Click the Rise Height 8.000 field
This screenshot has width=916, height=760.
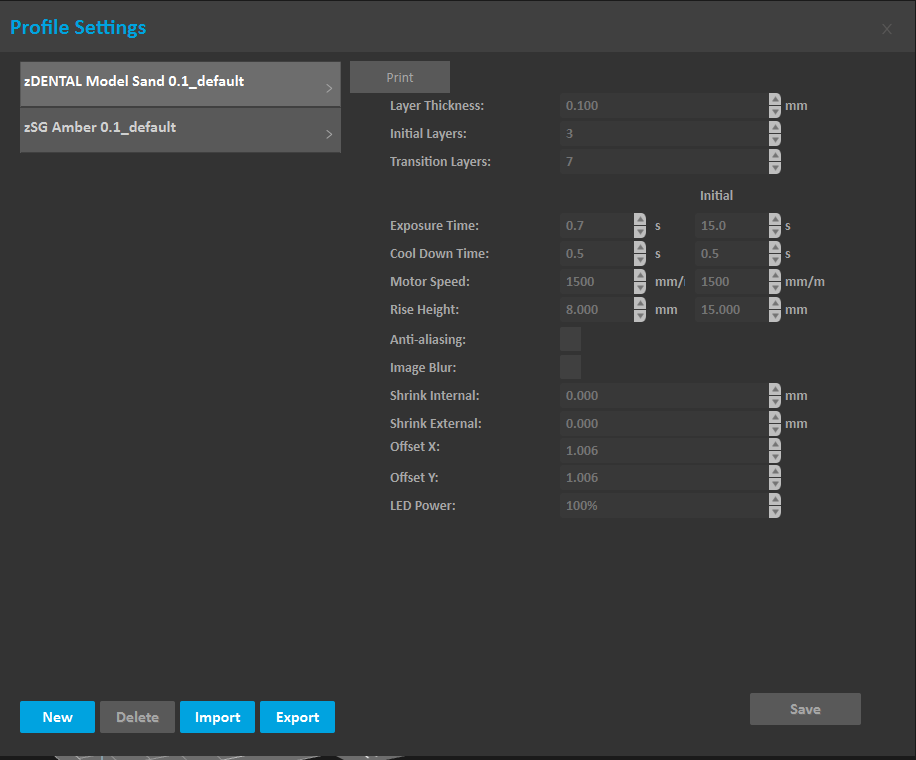596,310
